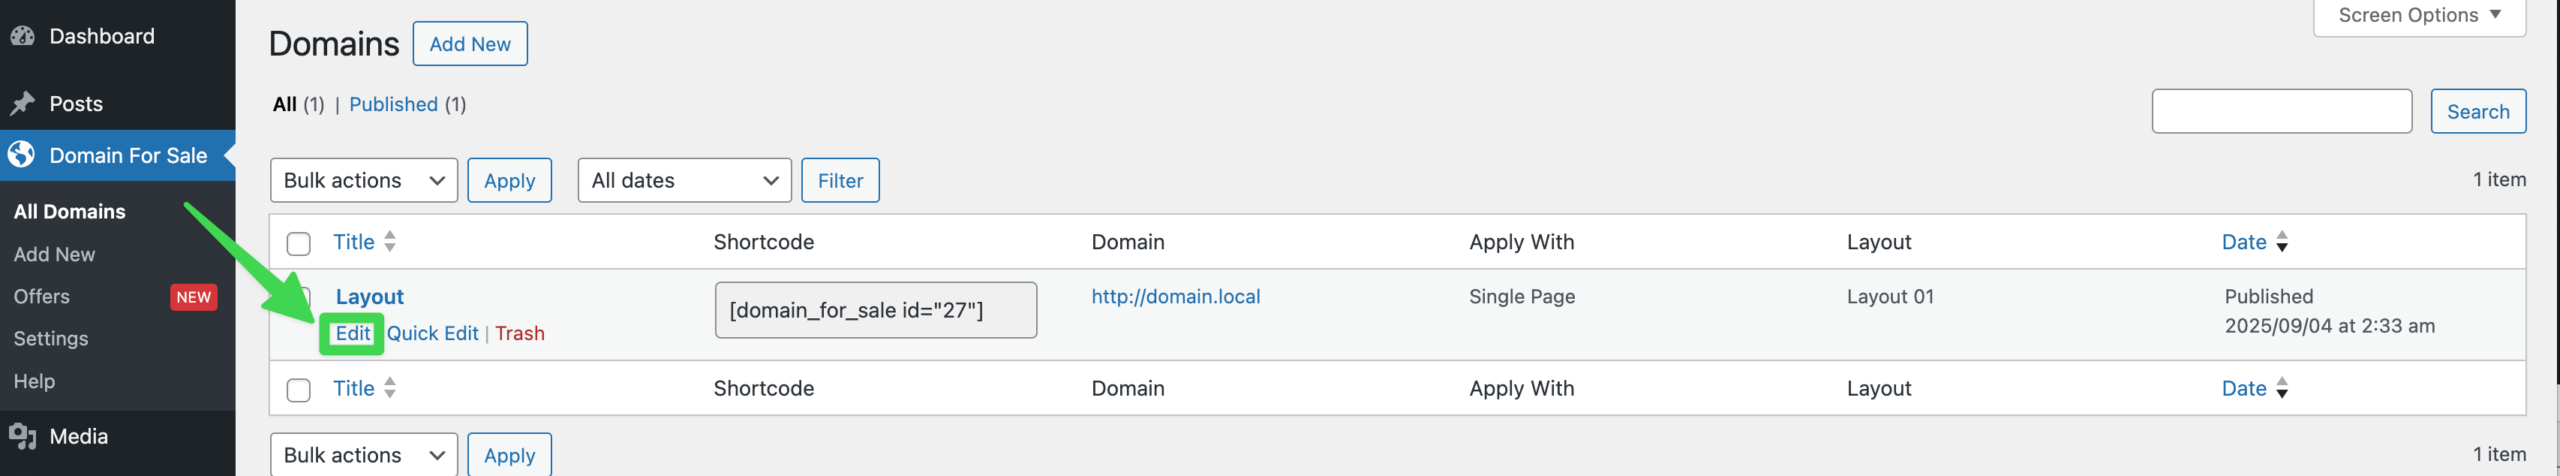
Task: Click the Posts pushpin icon
Action: (x=22, y=103)
